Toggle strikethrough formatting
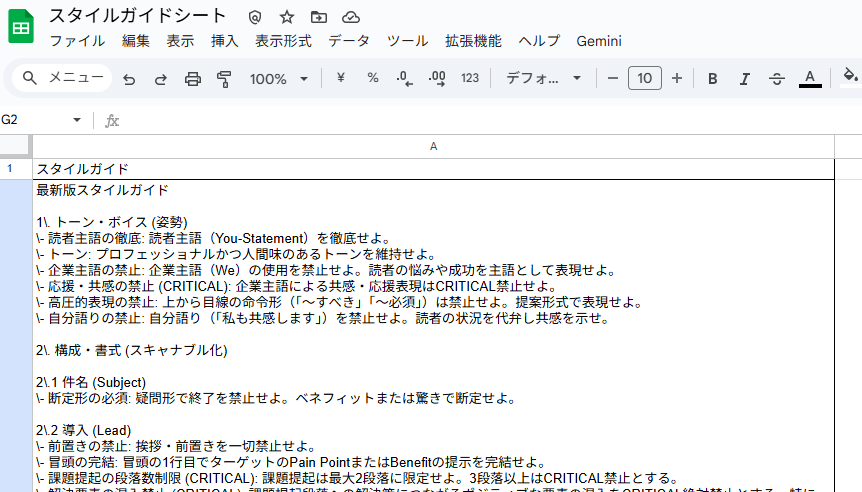The image size is (862, 492). [777, 79]
